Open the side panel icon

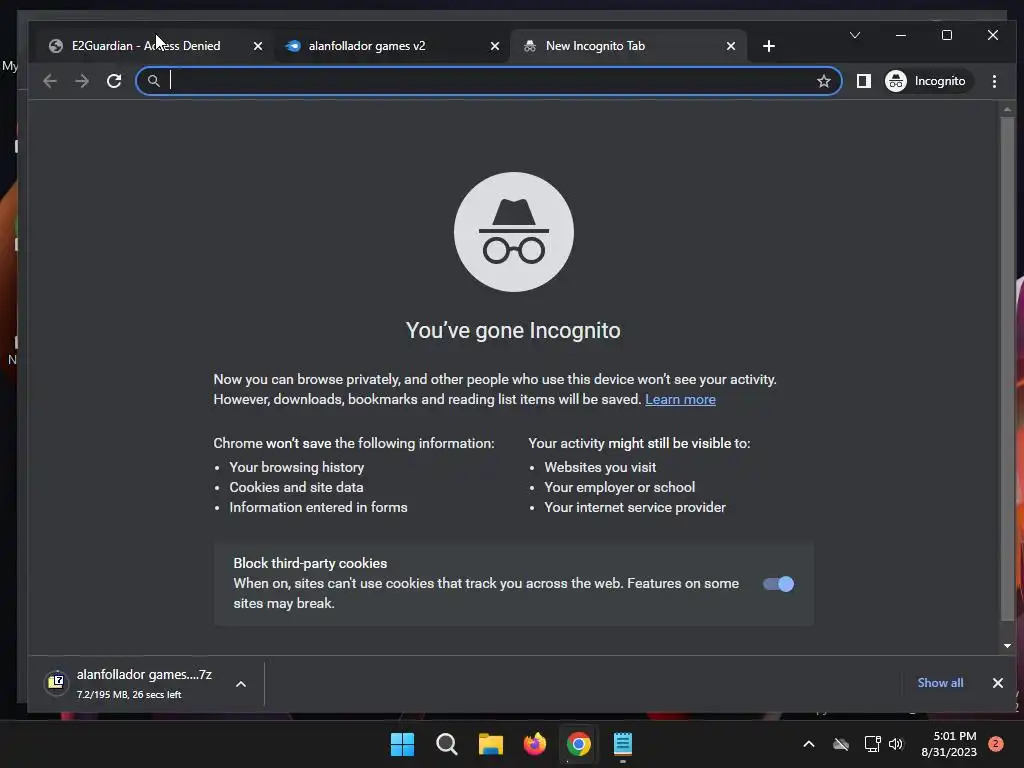(863, 81)
